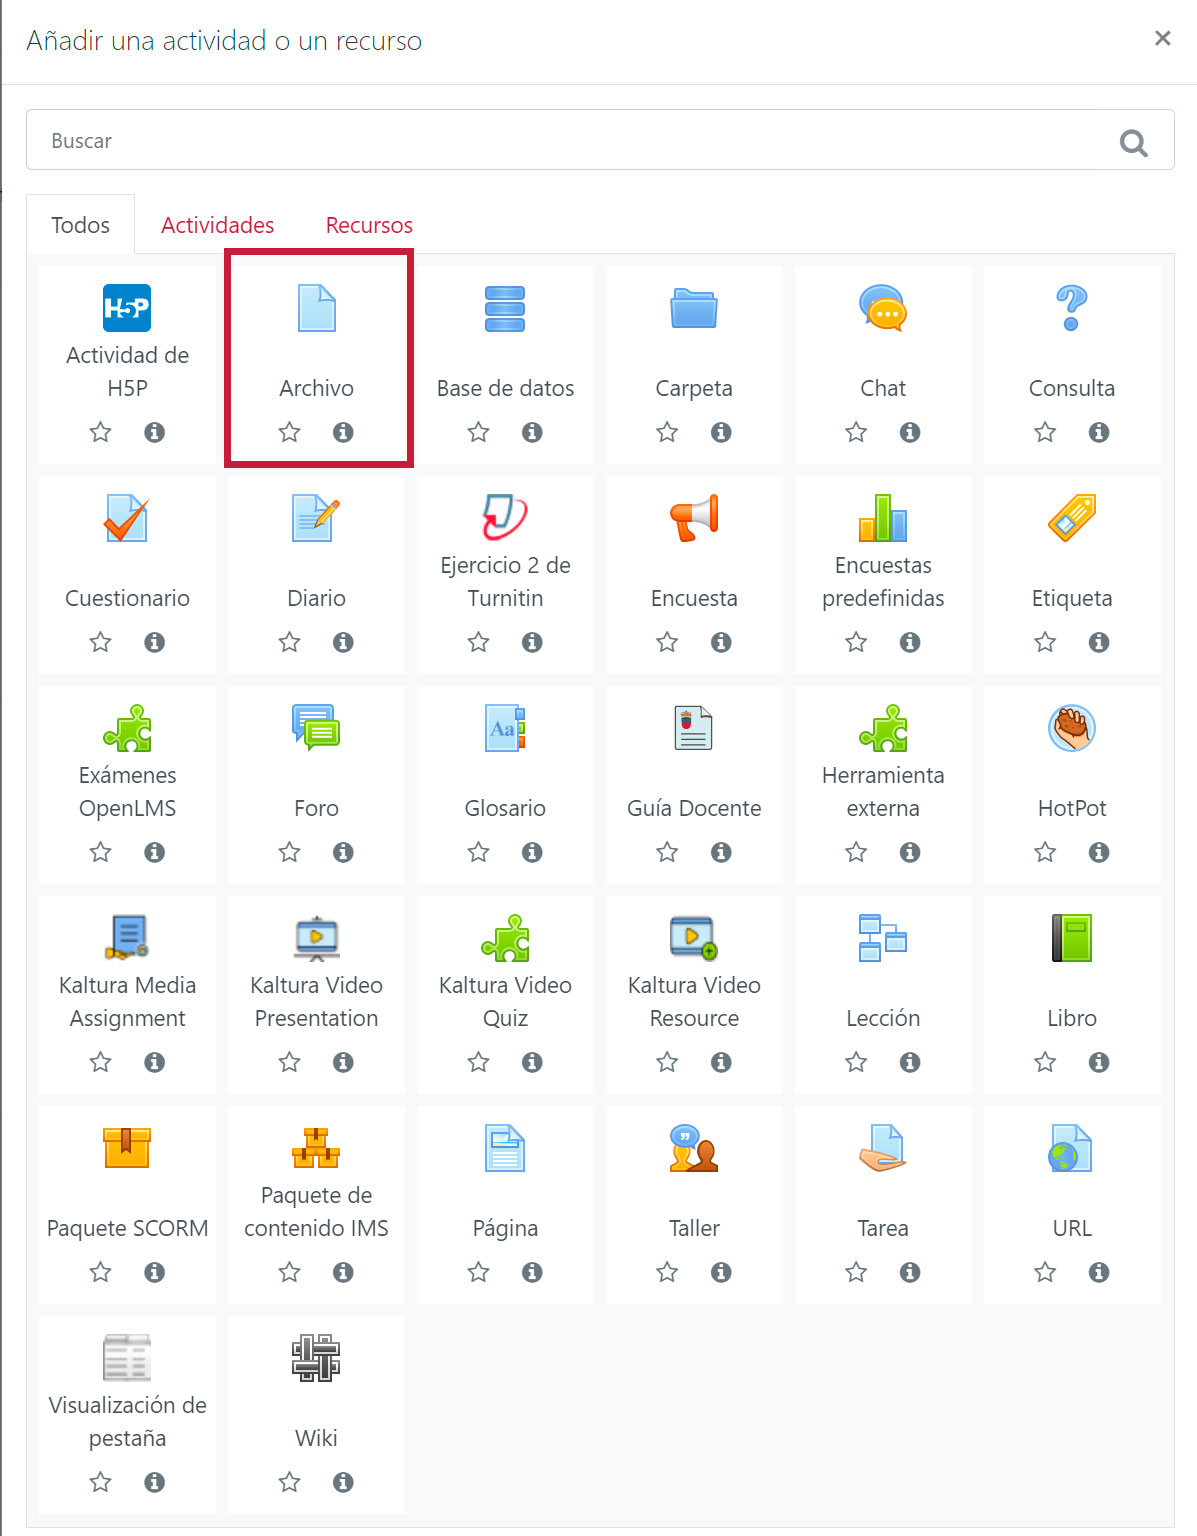Star Archivo as a favorite
Image resolution: width=1197 pixels, height=1536 pixels.
click(289, 432)
